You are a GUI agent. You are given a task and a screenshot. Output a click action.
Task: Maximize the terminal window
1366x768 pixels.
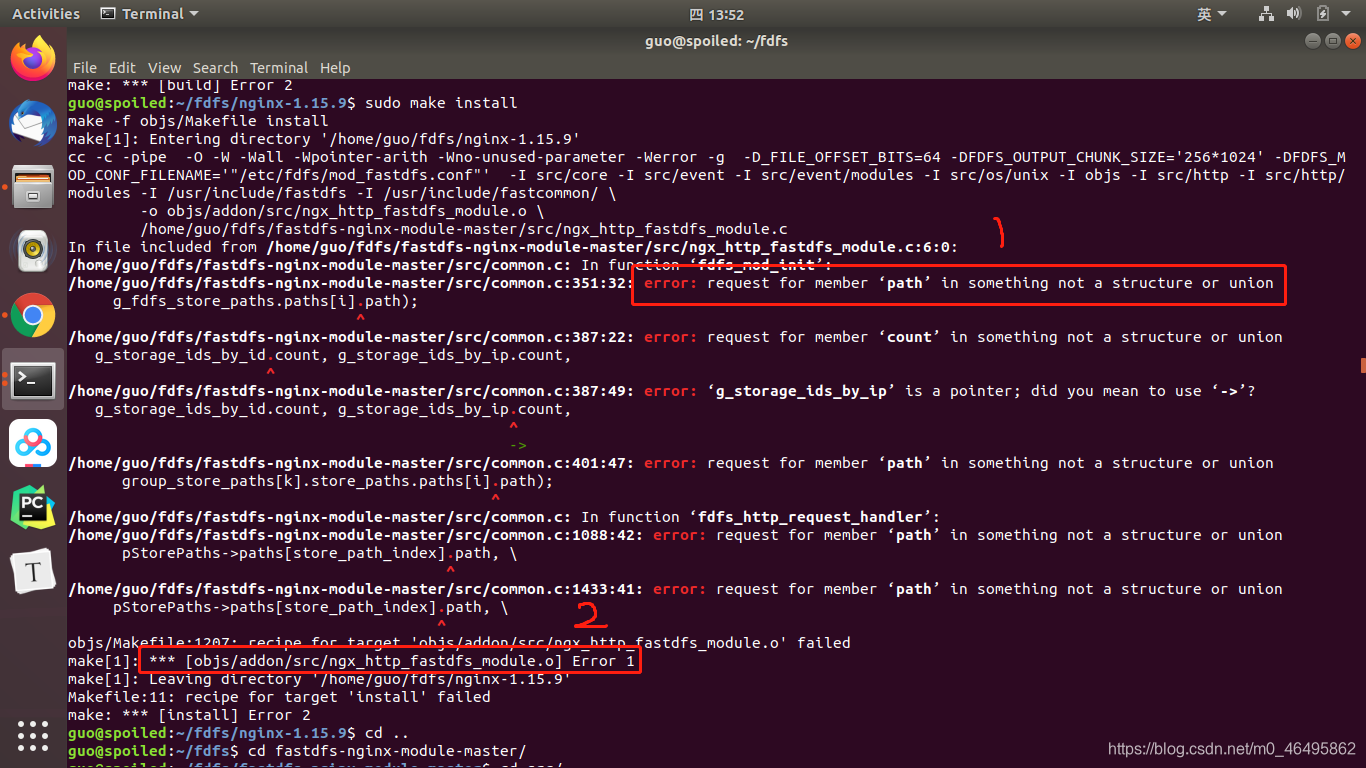[1333, 41]
